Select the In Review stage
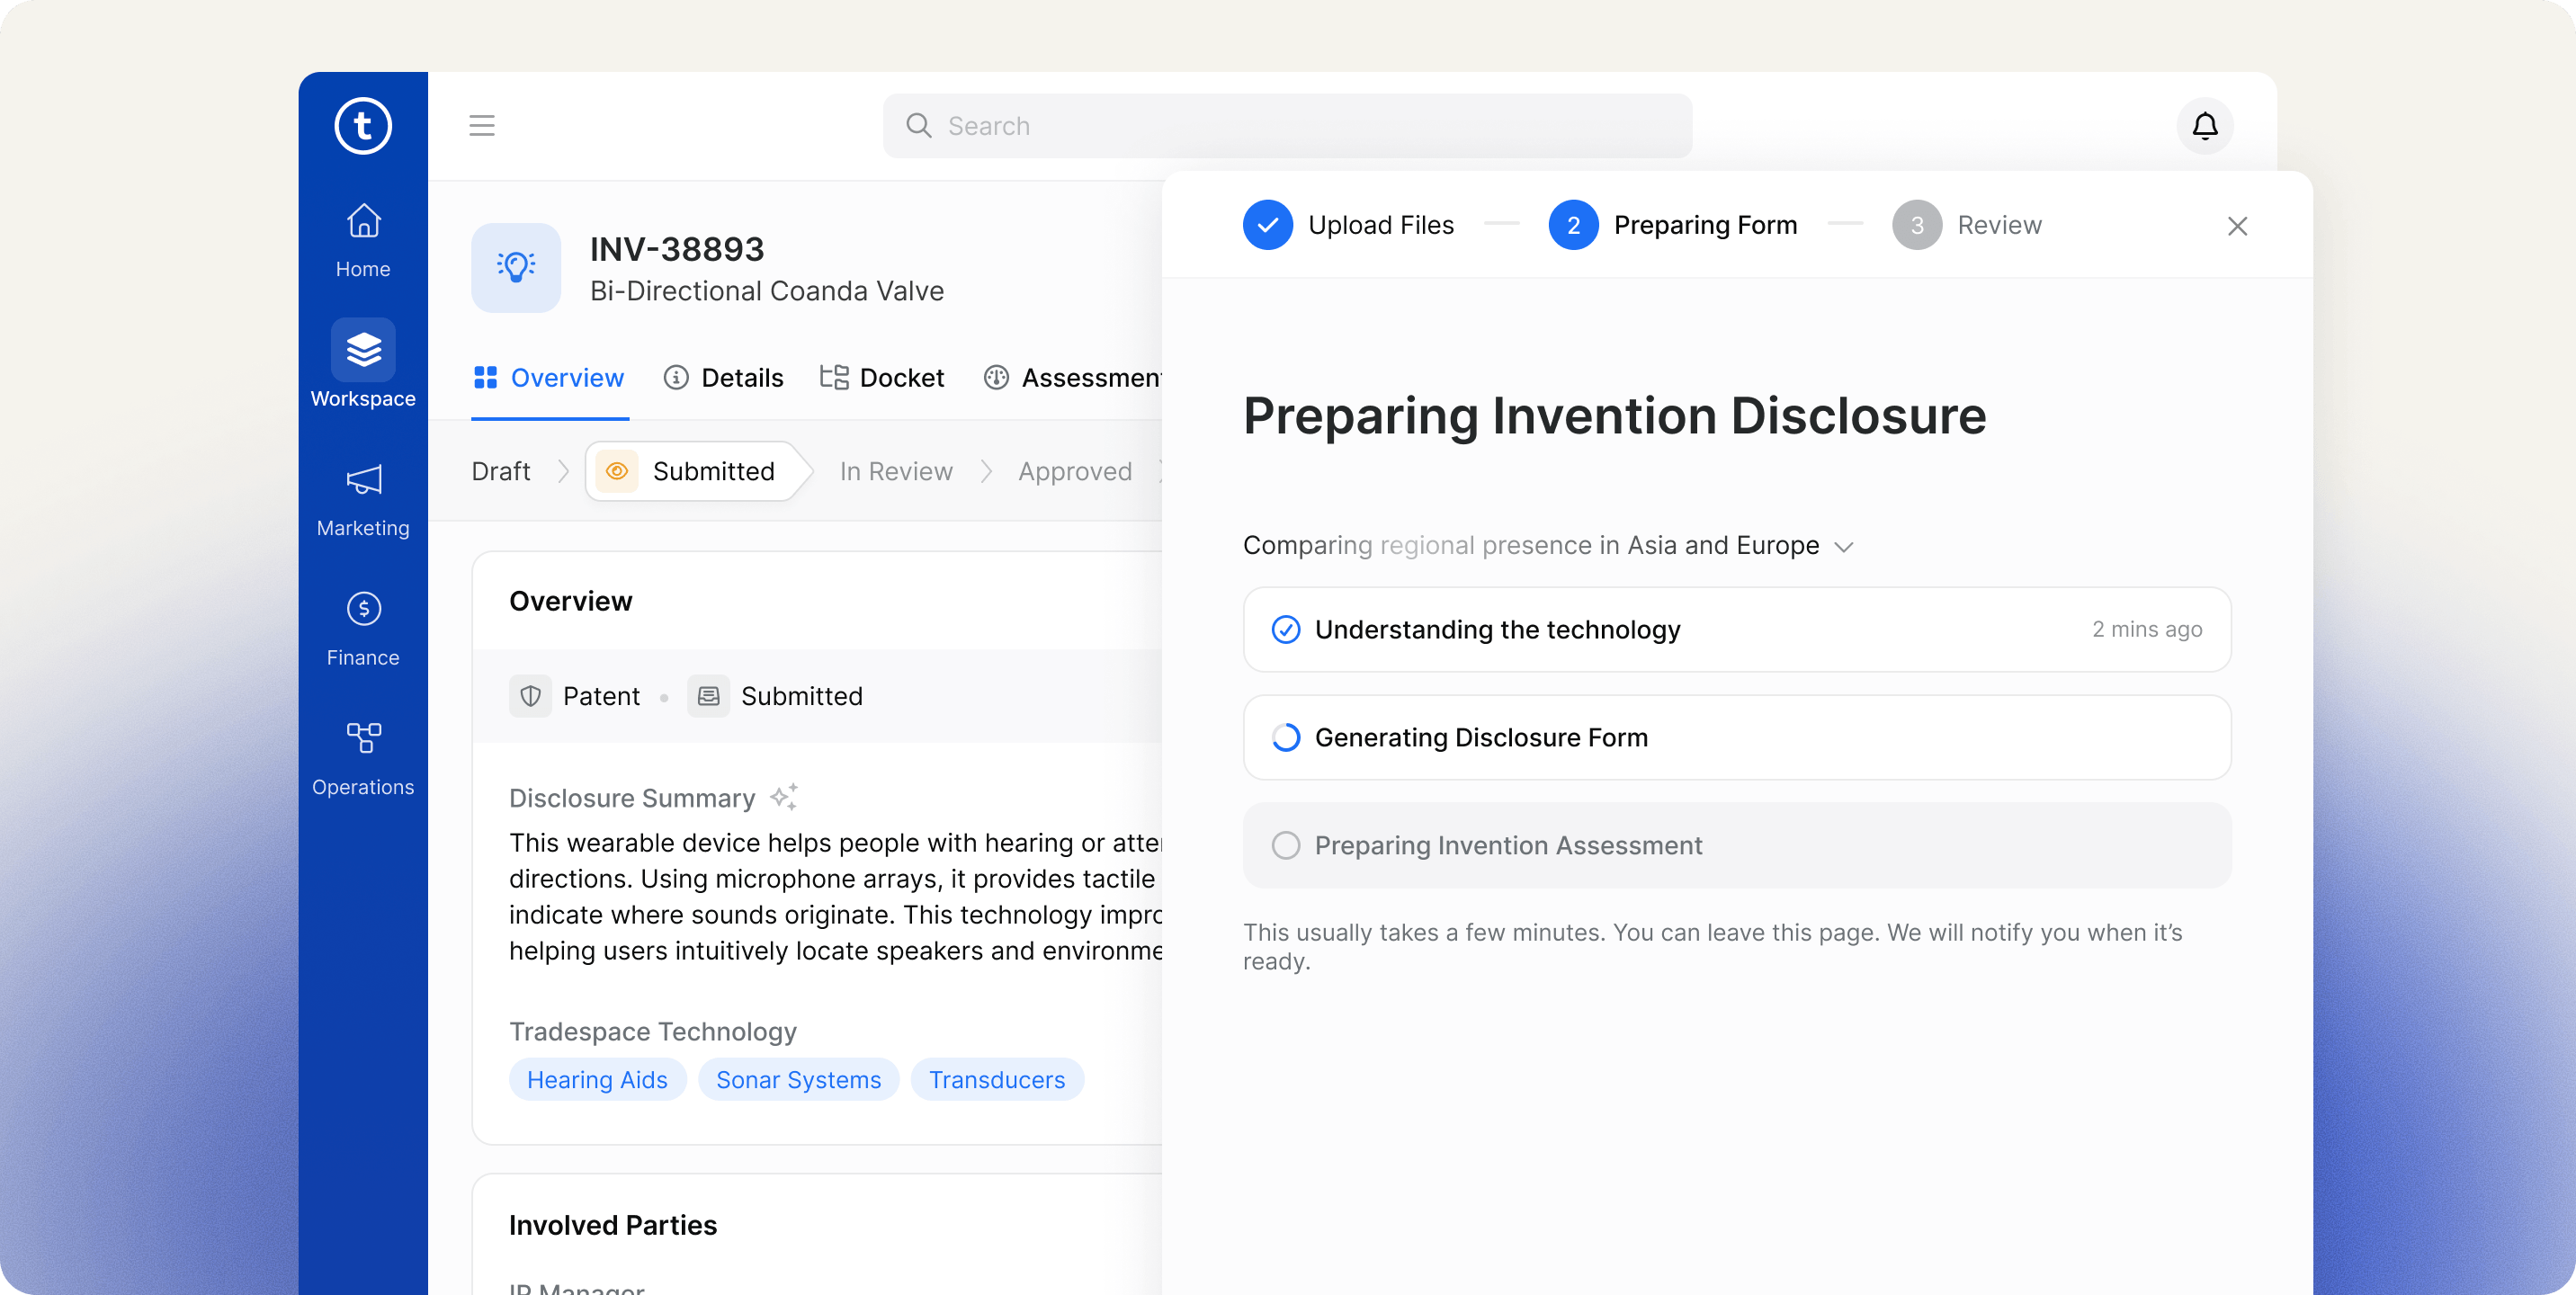 coord(896,471)
